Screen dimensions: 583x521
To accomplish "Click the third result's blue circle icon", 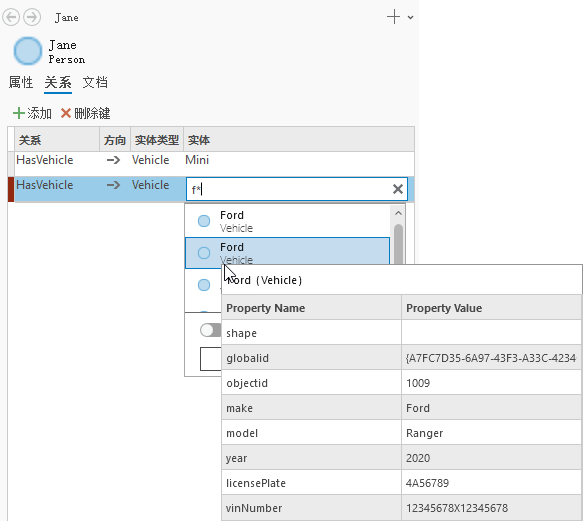I will pos(204,285).
